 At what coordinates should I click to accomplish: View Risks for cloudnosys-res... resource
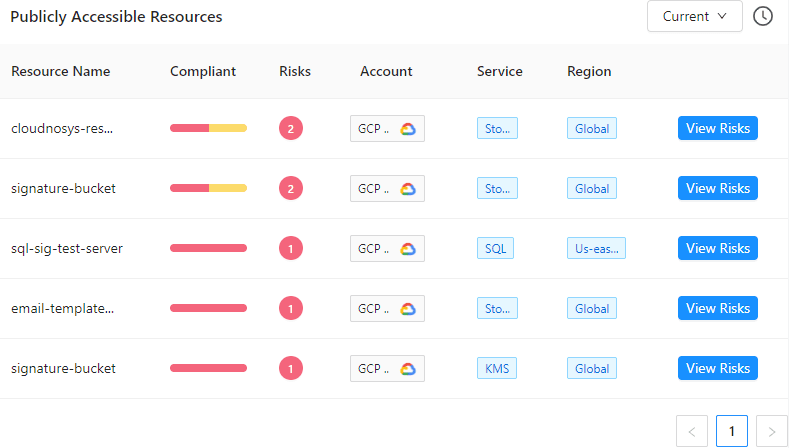click(x=718, y=128)
